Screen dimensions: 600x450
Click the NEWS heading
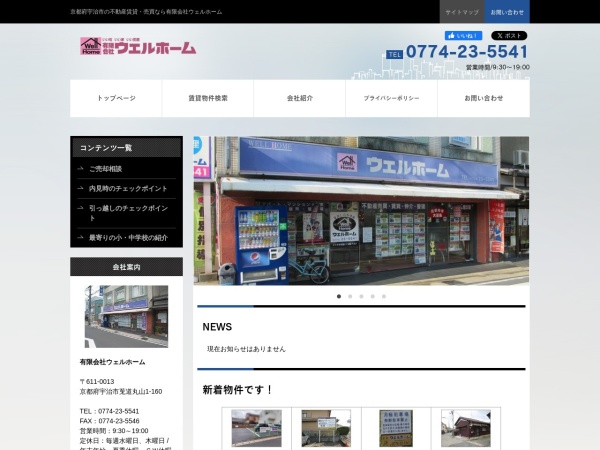click(217, 327)
